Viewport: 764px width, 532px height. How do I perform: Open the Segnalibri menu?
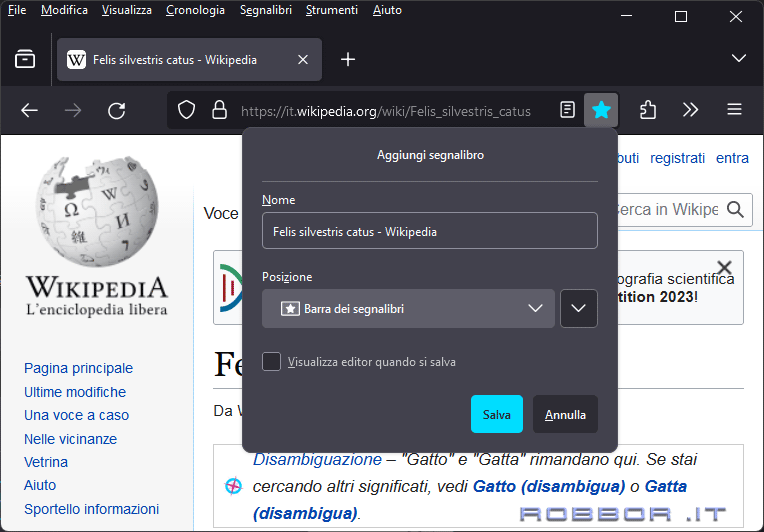coord(266,10)
